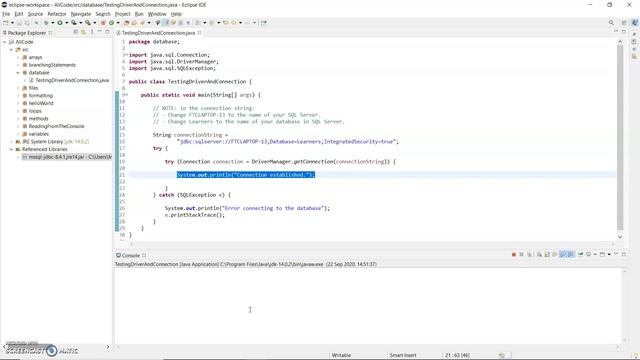Remove launch from the Console
The image size is (640, 360).
[521, 254]
